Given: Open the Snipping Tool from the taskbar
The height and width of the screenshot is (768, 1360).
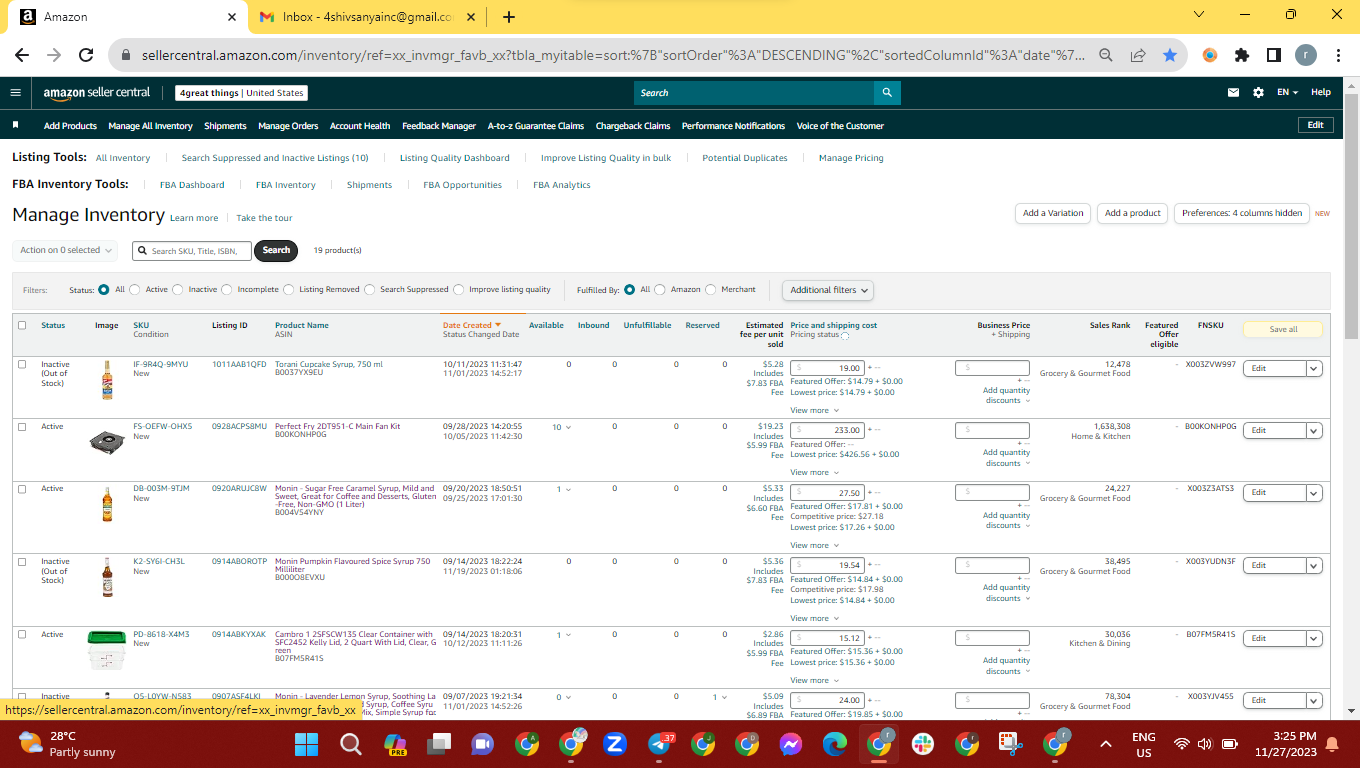Looking at the screenshot, I should click(x=1010, y=744).
